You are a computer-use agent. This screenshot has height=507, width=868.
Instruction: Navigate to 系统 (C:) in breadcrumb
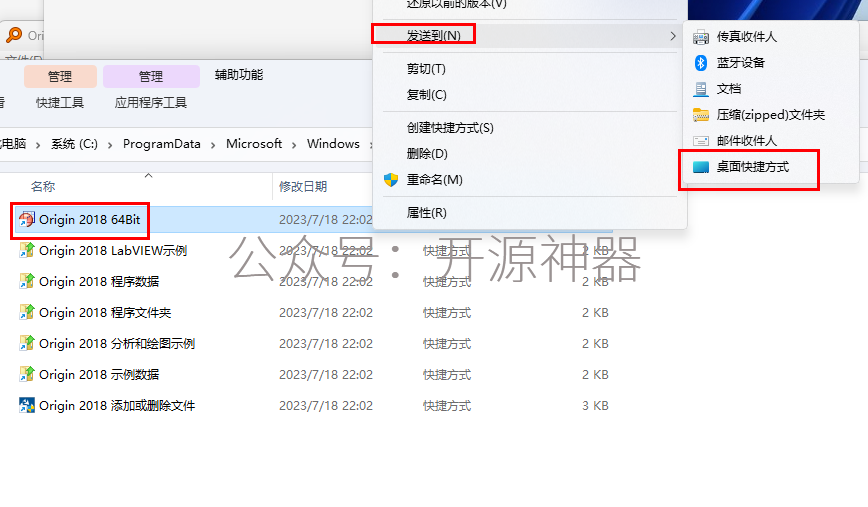click(74, 144)
